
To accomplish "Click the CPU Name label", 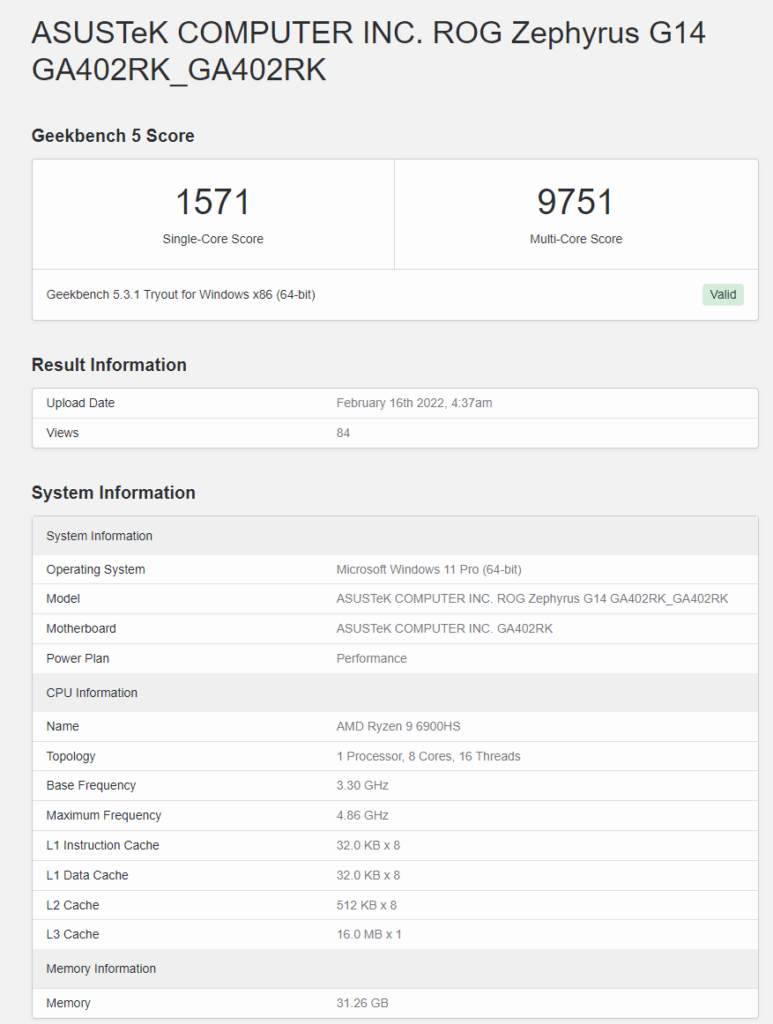I will [x=62, y=726].
